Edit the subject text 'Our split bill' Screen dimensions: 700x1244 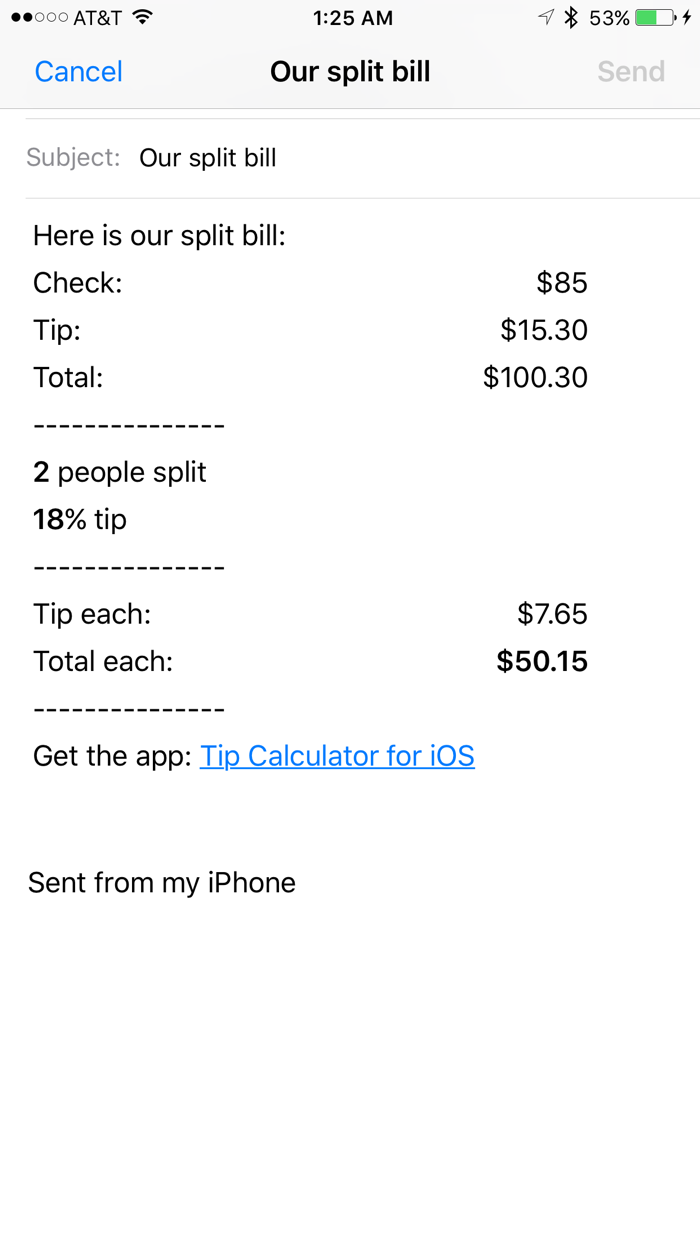[207, 157]
